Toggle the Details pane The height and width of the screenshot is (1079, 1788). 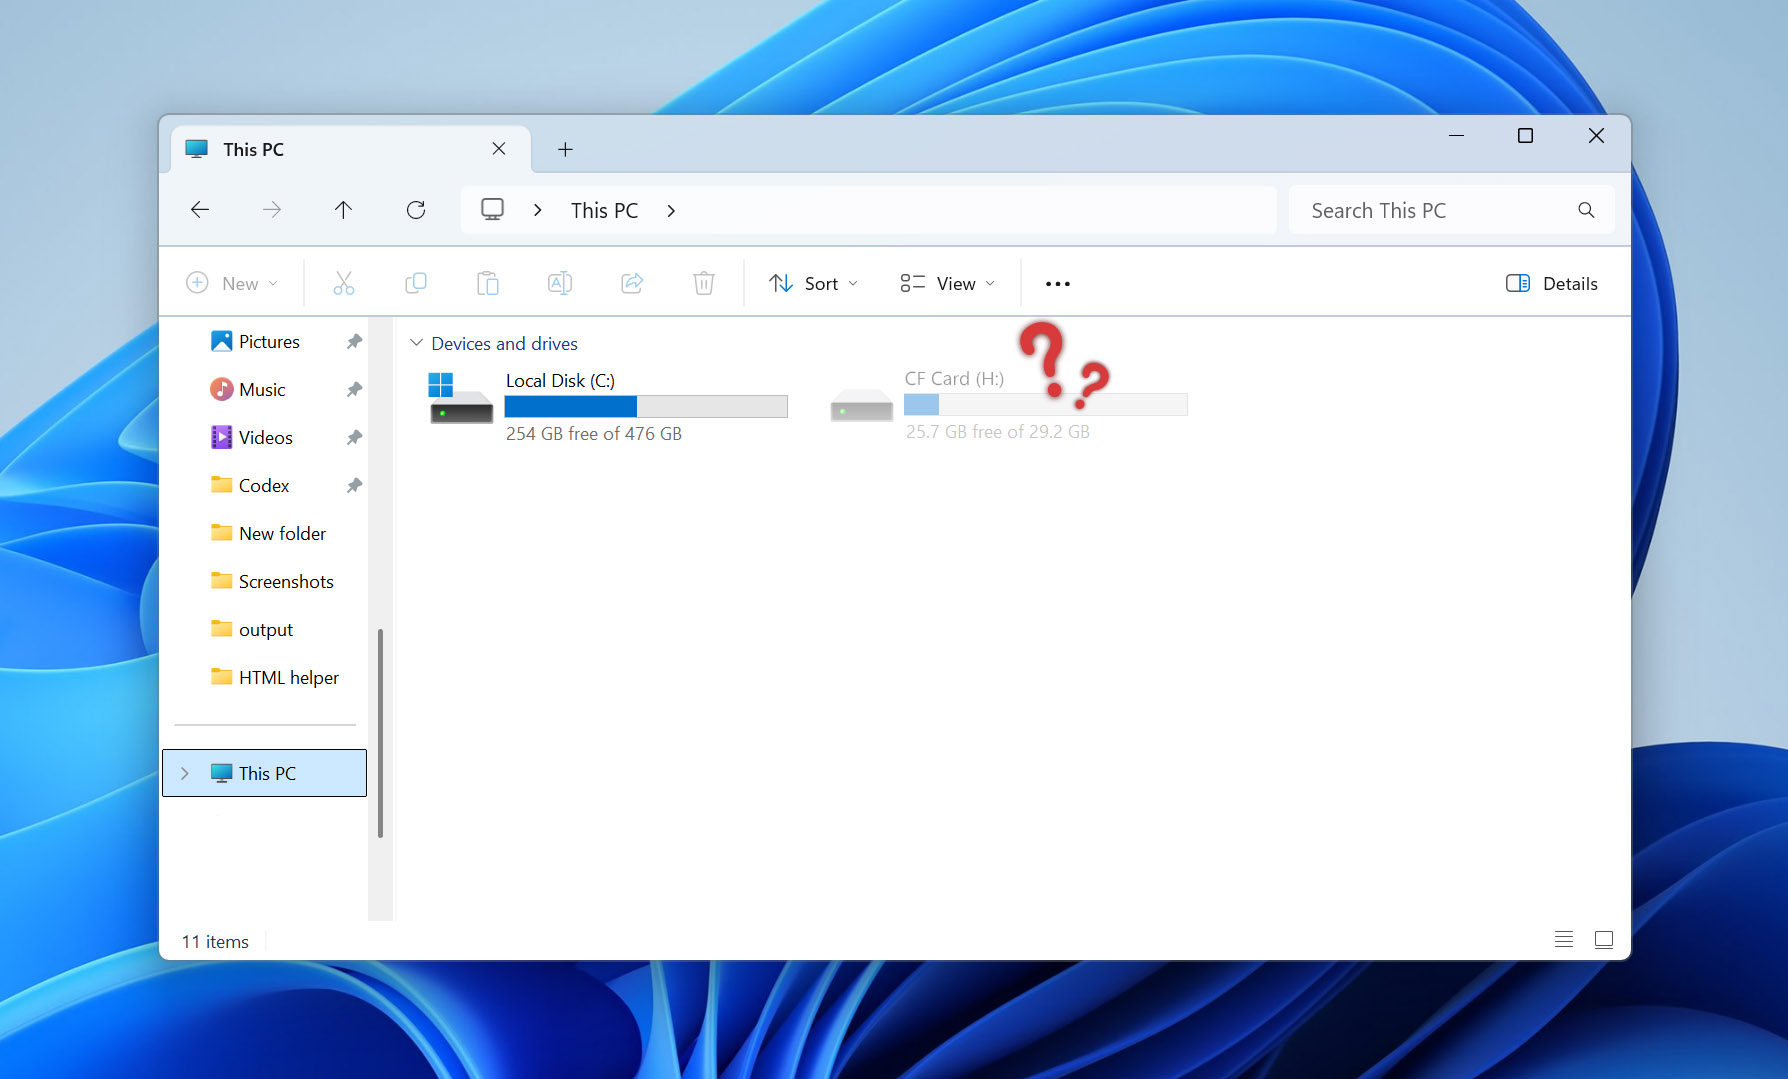click(1552, 284)
